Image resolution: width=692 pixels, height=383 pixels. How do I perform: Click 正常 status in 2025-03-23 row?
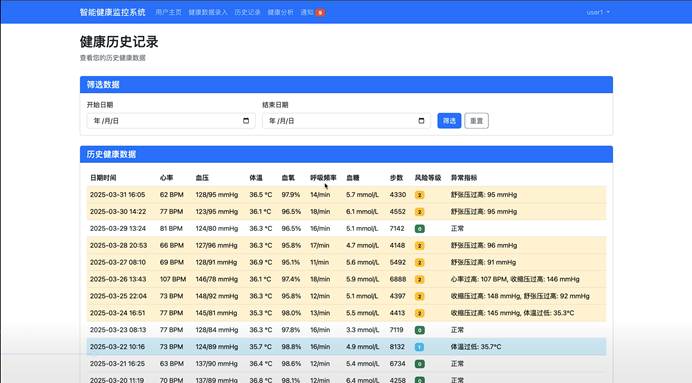pos(457,330)
